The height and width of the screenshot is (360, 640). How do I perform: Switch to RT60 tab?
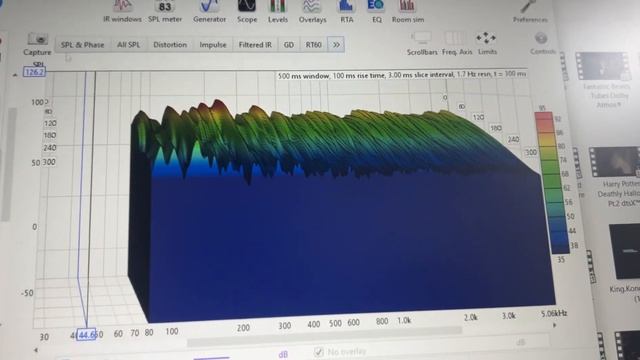(x=313, y=45)
